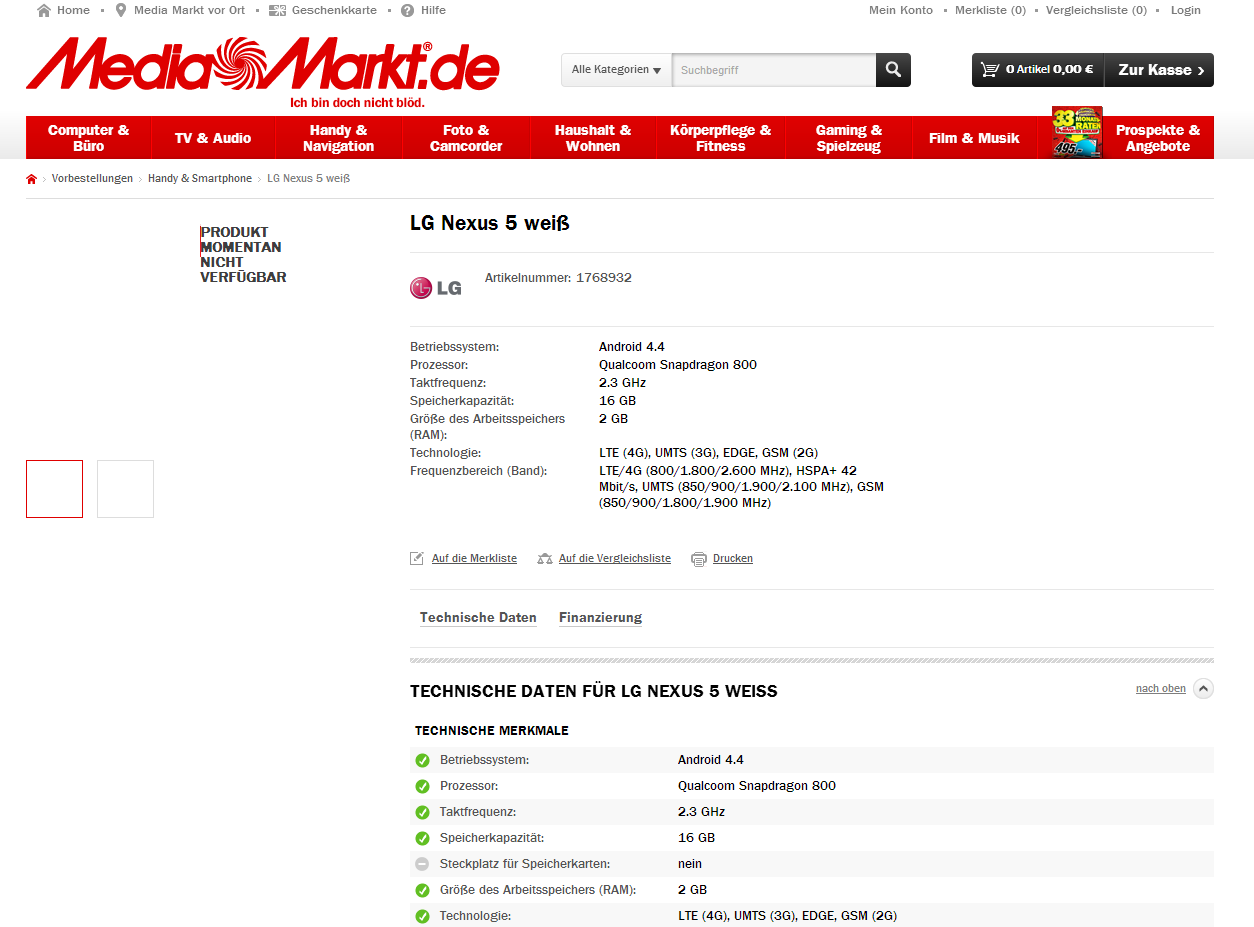Click the printer icon next to Drucken
1254x927 pixels.
coord(699,559)
